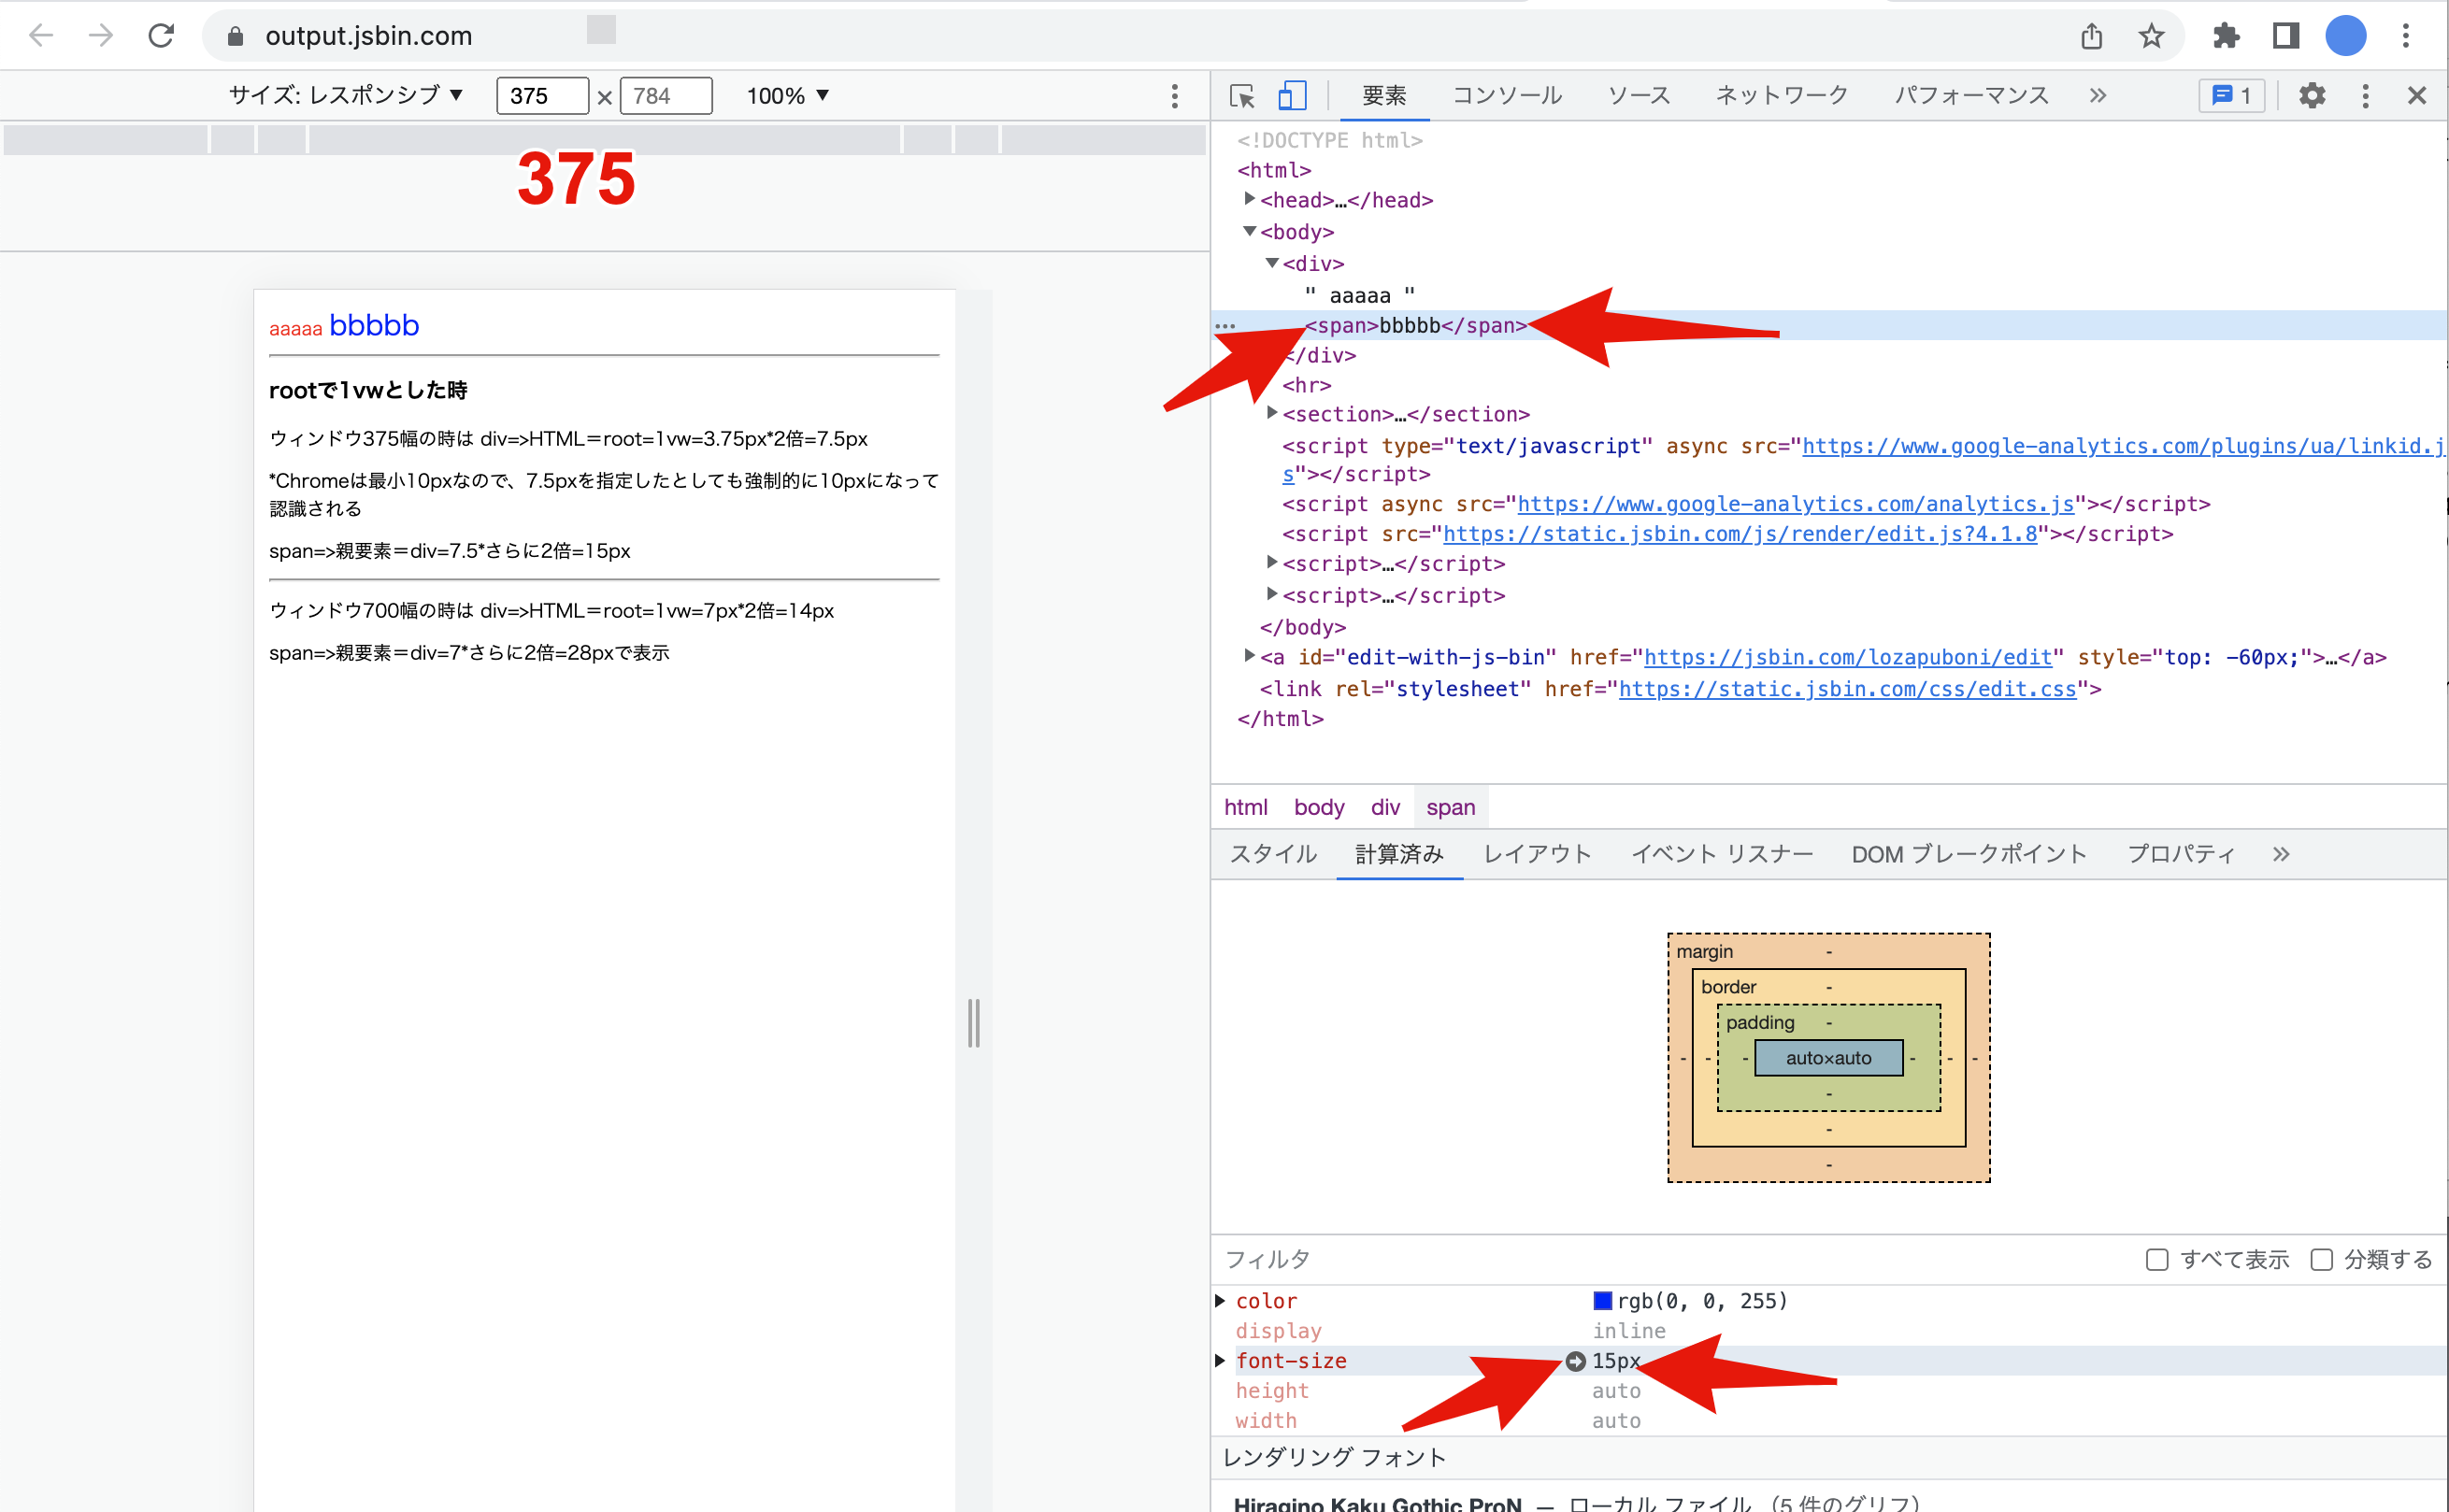Open the イベント リスナー sub-tab
The height and width of the screenshot is (1512, 2449).
[x=1722, y=854]
